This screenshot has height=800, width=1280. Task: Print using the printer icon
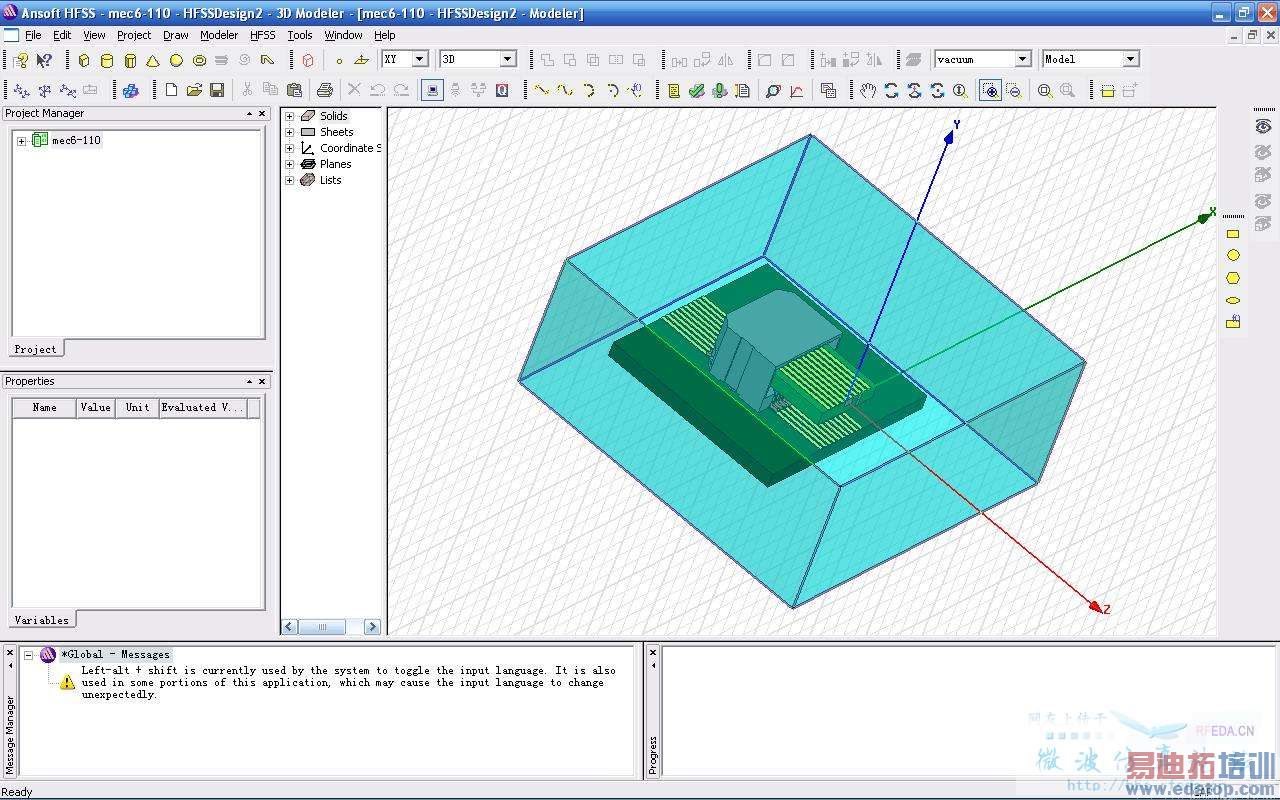point(325,90)
